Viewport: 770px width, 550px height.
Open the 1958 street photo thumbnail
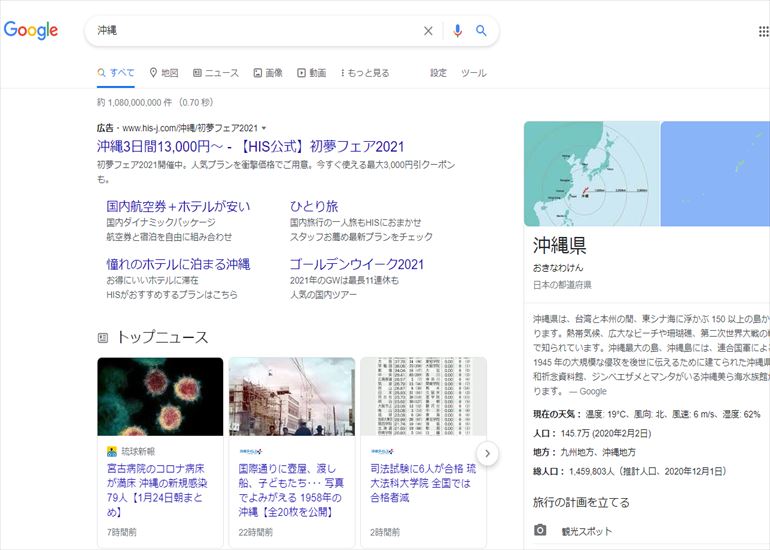click(x=292, y=396)
